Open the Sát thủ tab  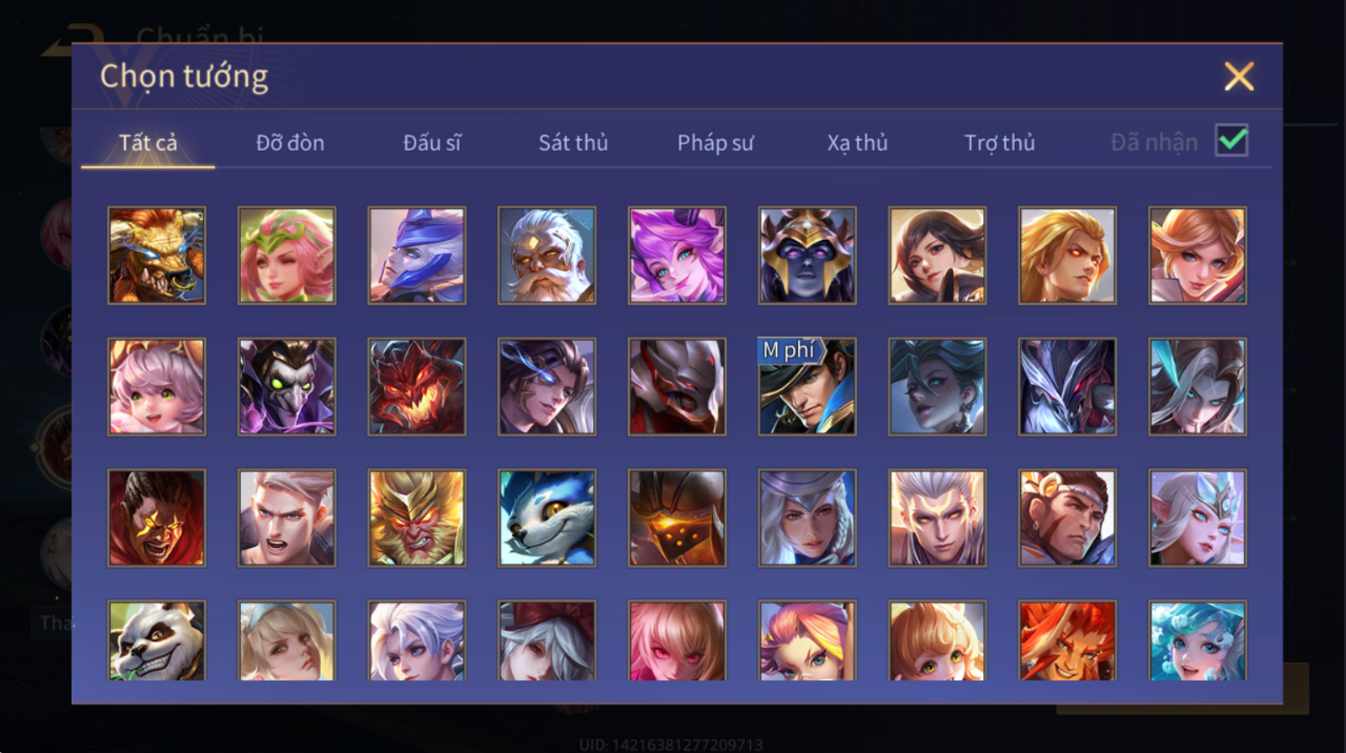(x=573, y=143)
